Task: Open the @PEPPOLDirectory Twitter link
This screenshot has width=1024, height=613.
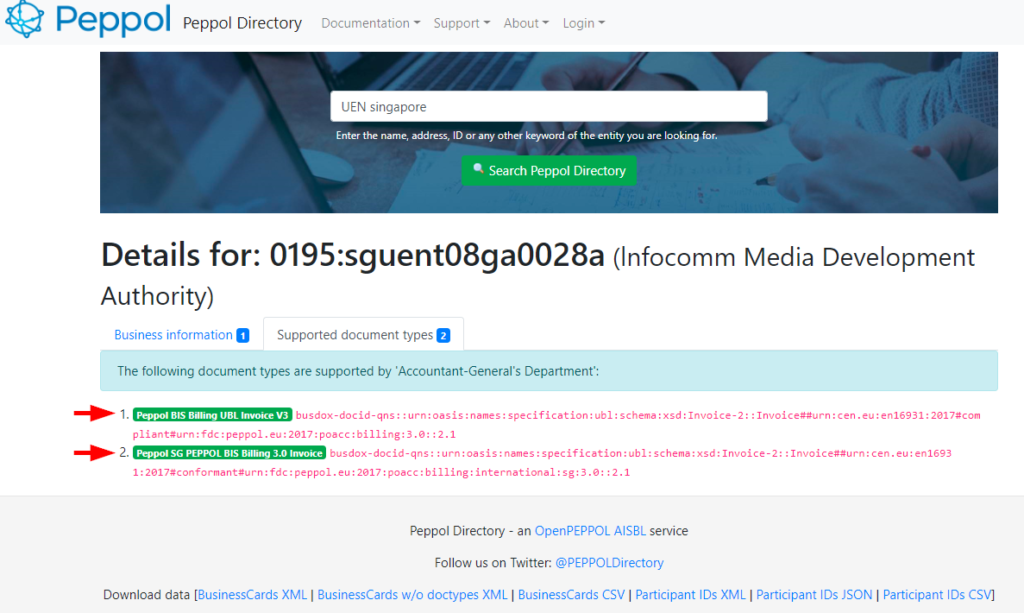Action: tap(609, 563)
